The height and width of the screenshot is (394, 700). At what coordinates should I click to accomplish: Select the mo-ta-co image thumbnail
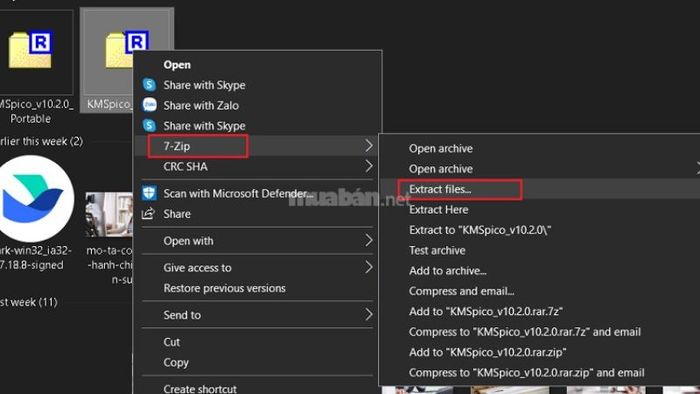109,215
